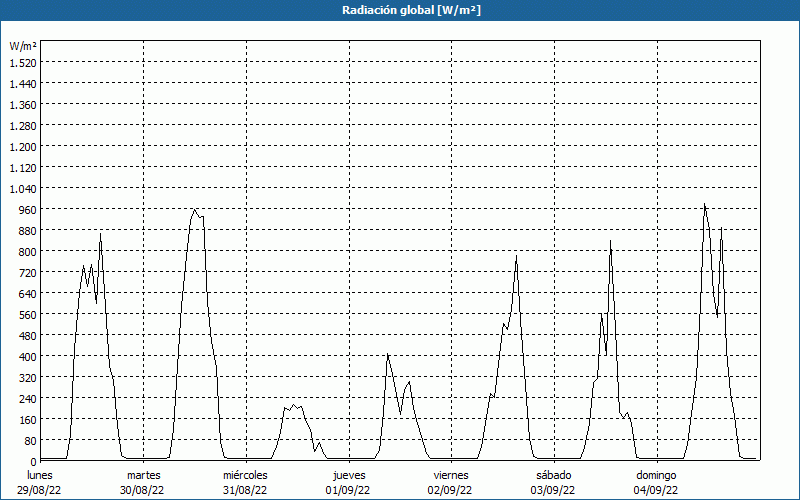The image size is (800, 500).
Task: Click the 'jueves' day label
Action: point(349,476)
